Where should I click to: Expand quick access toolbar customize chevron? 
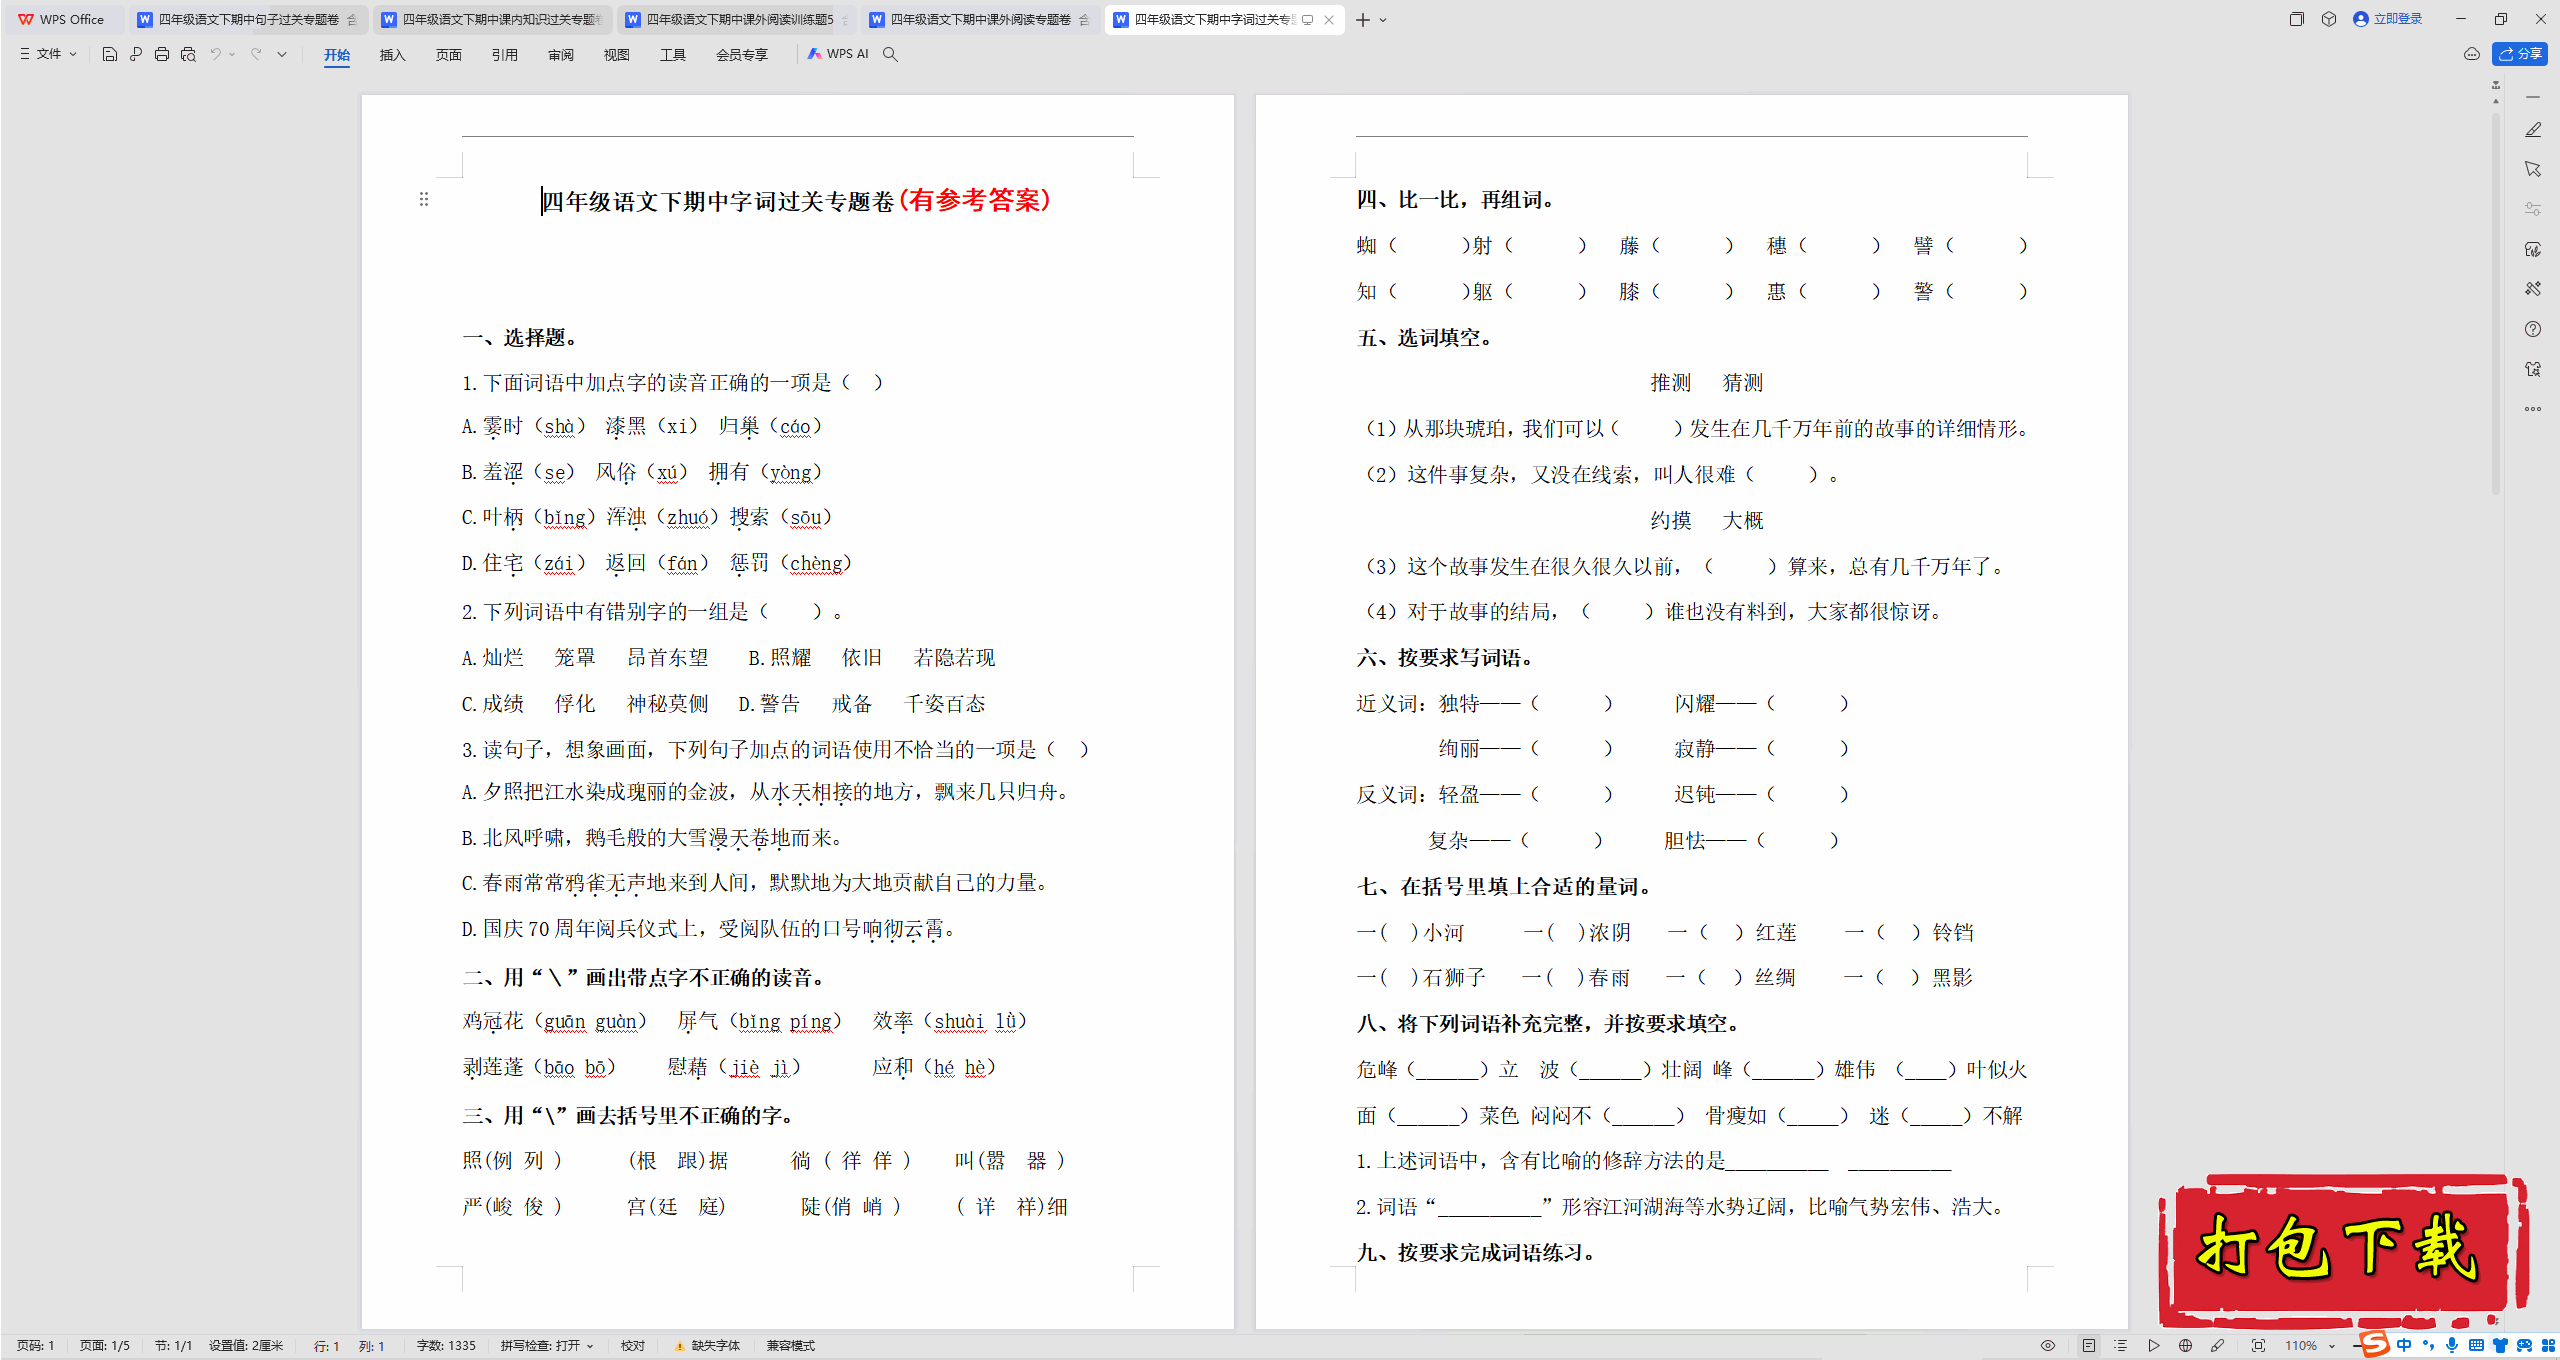tap(282, 54)
